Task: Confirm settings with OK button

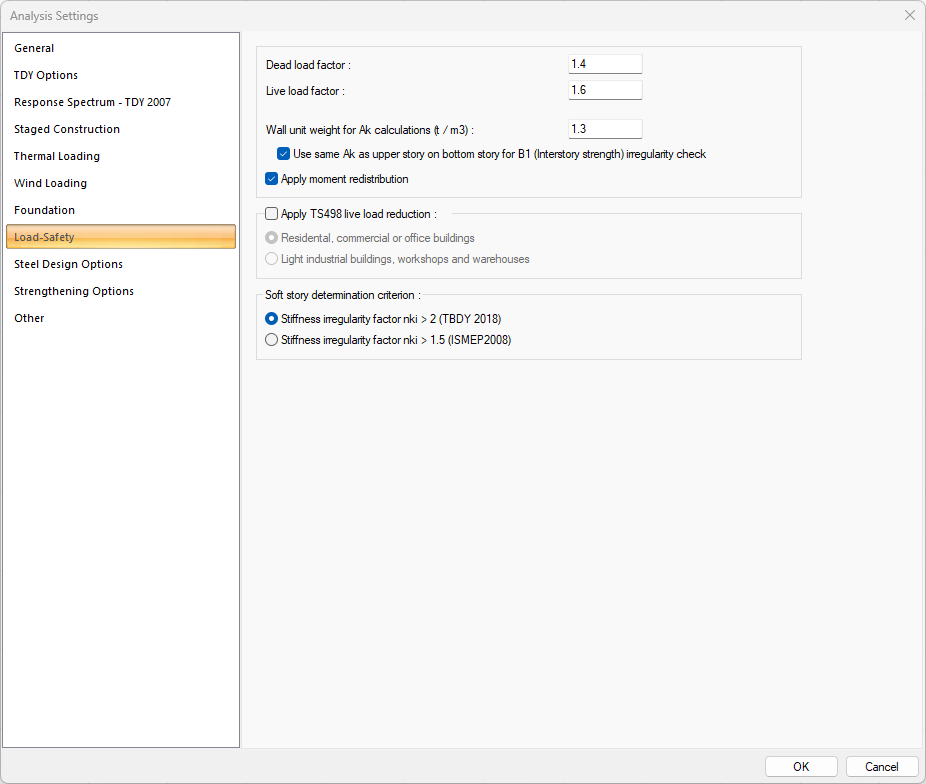Action: click(x=801, y=766)
